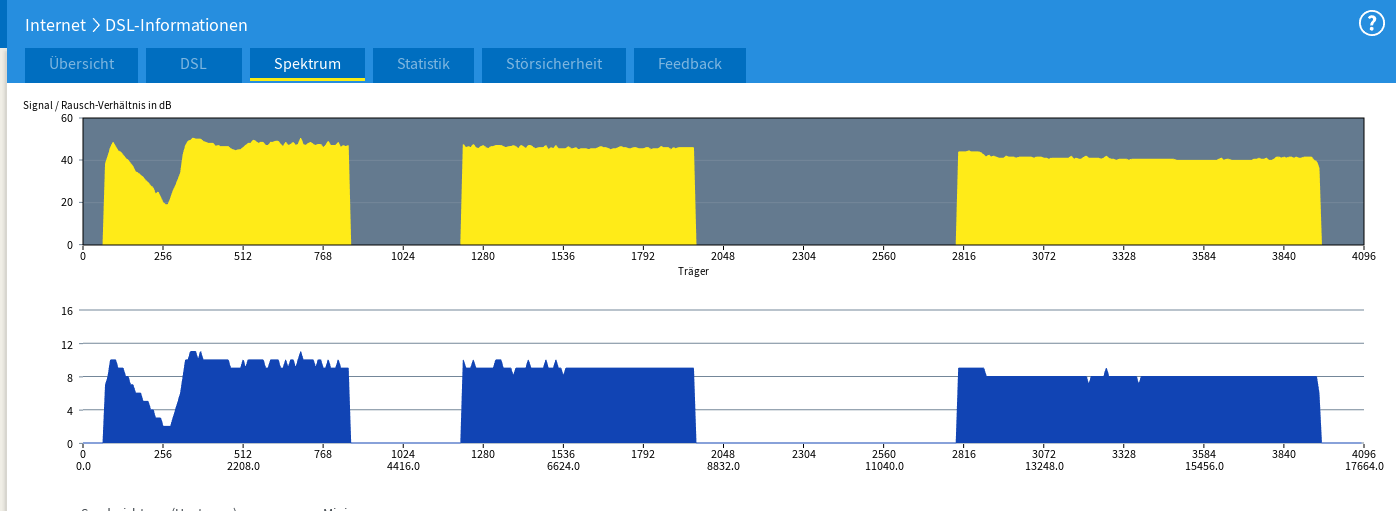Switch to the Feedback tab
Screen dimensions: 1396x511
[689, 64]
